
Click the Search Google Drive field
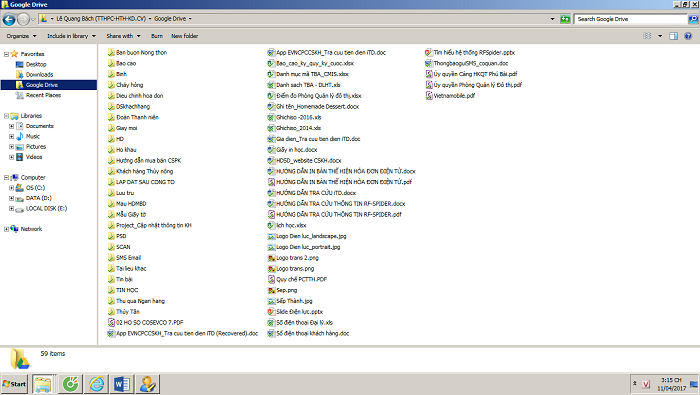click(x=631, y=19)
